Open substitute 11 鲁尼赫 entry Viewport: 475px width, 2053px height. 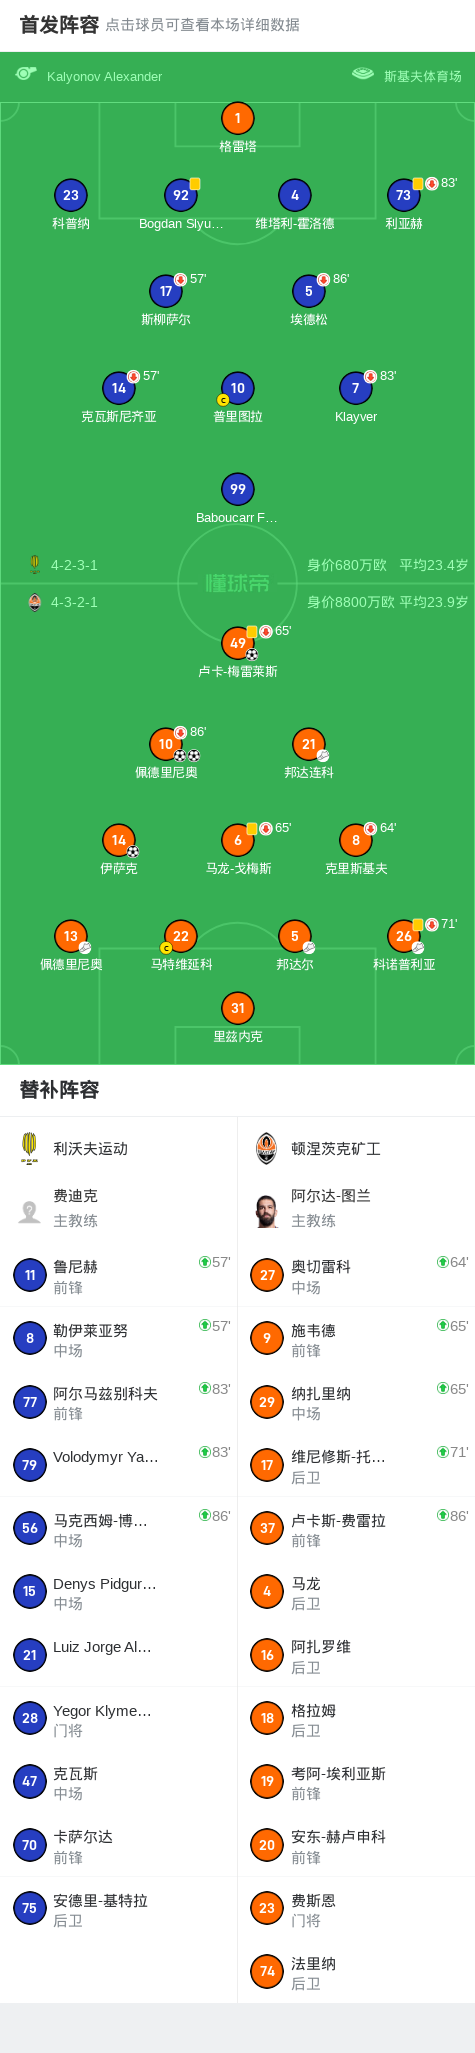click(x=119, y=1276)
